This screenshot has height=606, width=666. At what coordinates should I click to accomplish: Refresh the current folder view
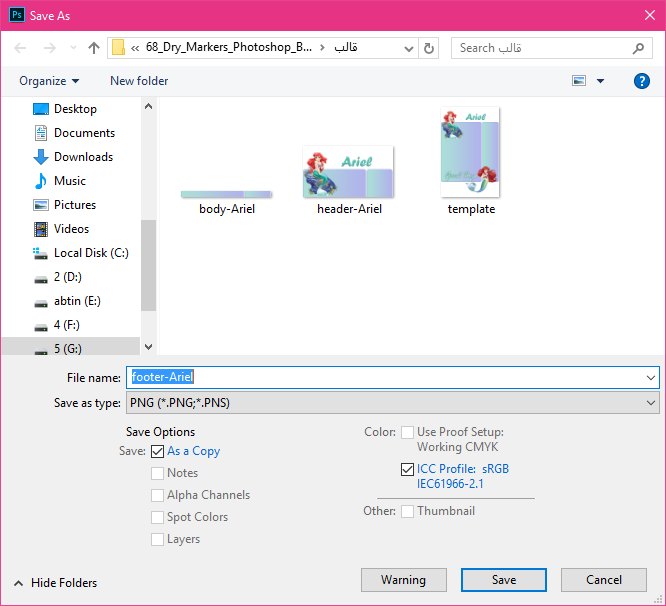tap(429, 48)
